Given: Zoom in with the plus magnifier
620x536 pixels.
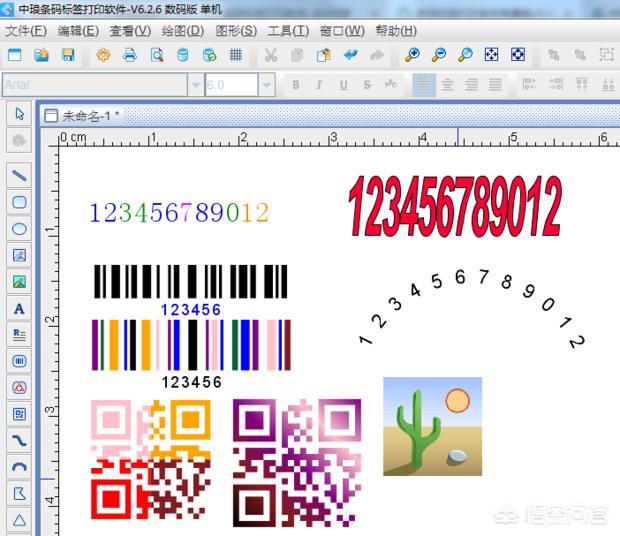Looking at the screenshot, I should (x=412, y=55).
